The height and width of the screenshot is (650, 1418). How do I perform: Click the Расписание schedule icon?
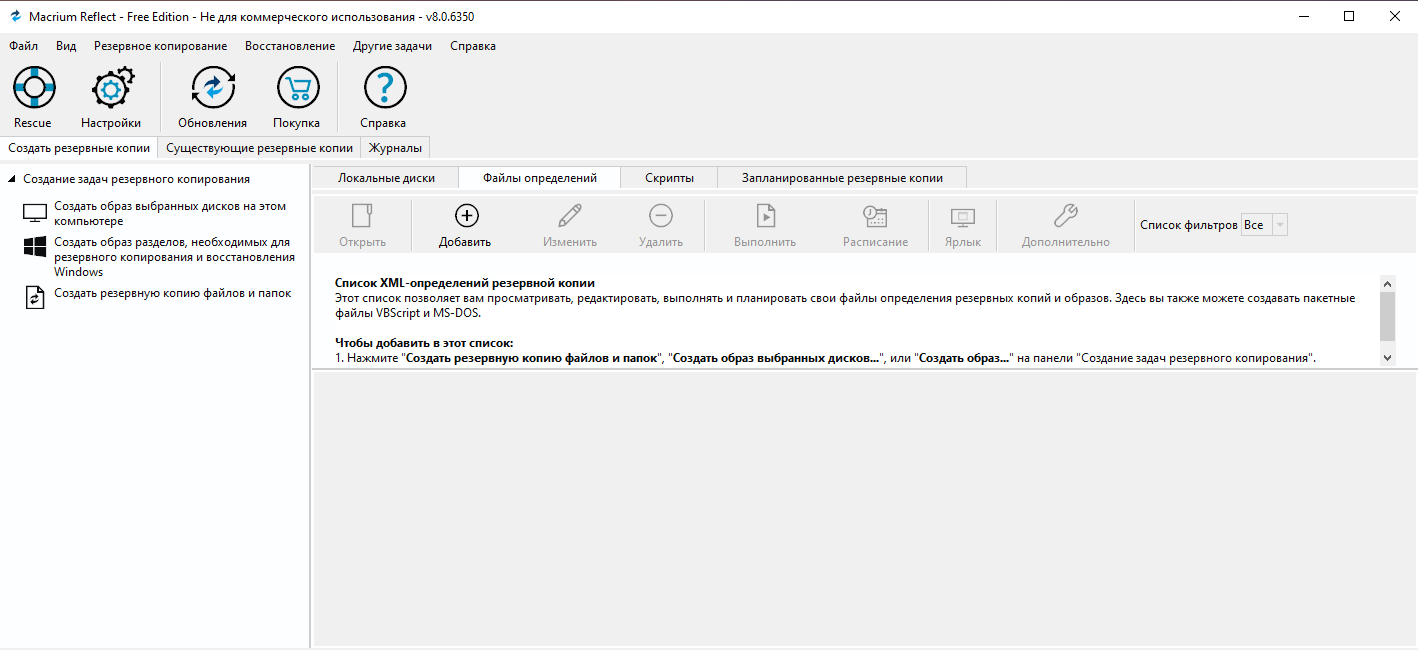pos(875,215)
